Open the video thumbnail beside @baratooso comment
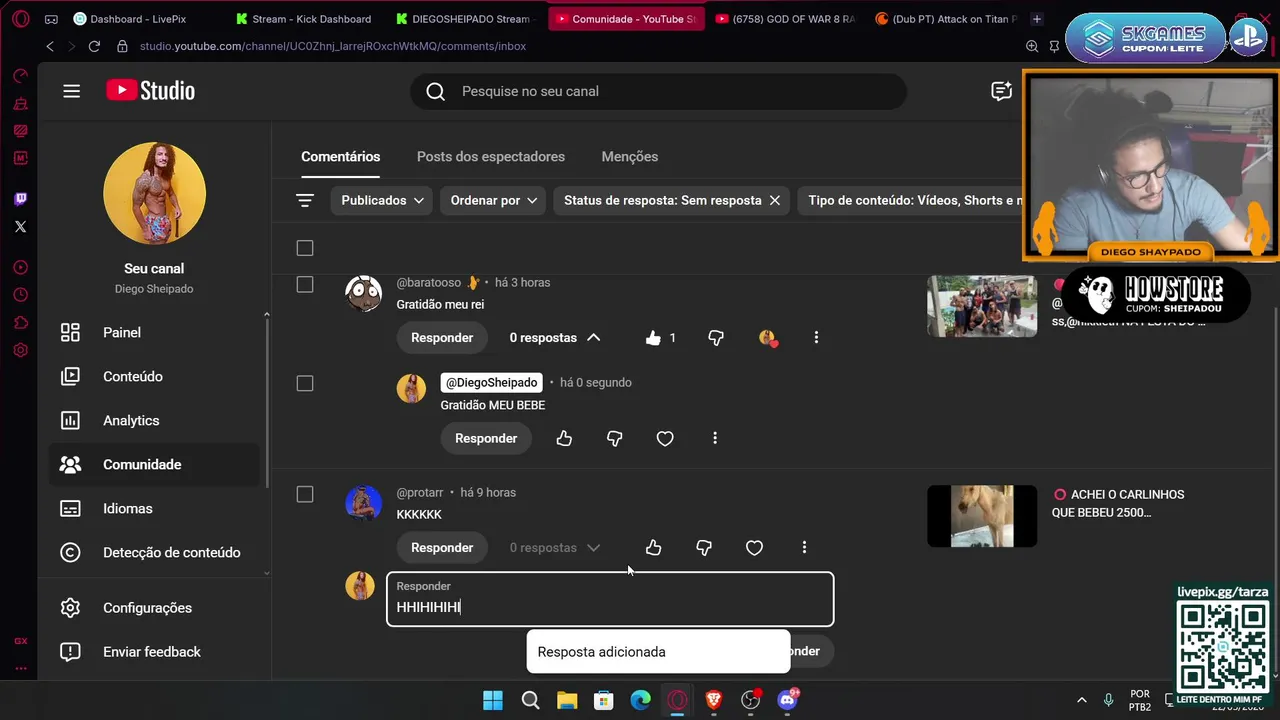The image size is (1280, 720). click(982, 306)
